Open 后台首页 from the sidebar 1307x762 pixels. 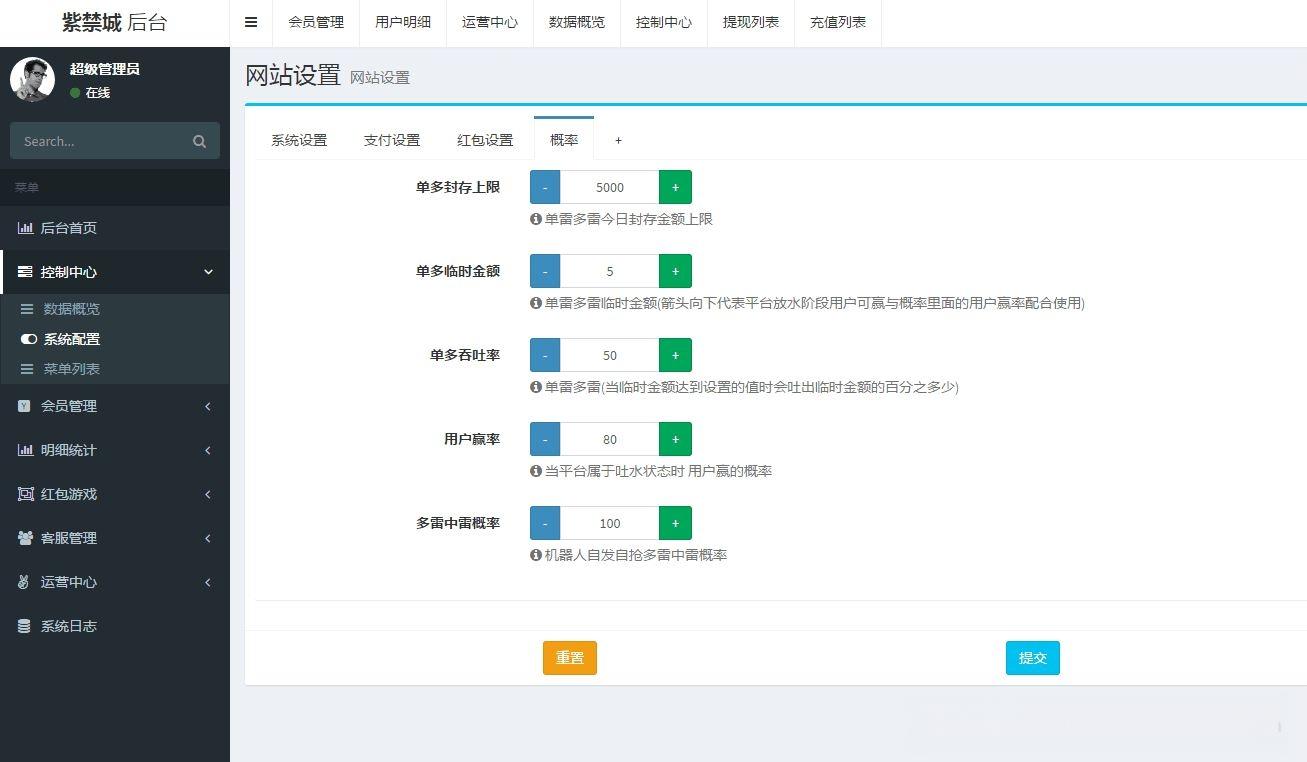pyautogui.click(x=68, y=228)
